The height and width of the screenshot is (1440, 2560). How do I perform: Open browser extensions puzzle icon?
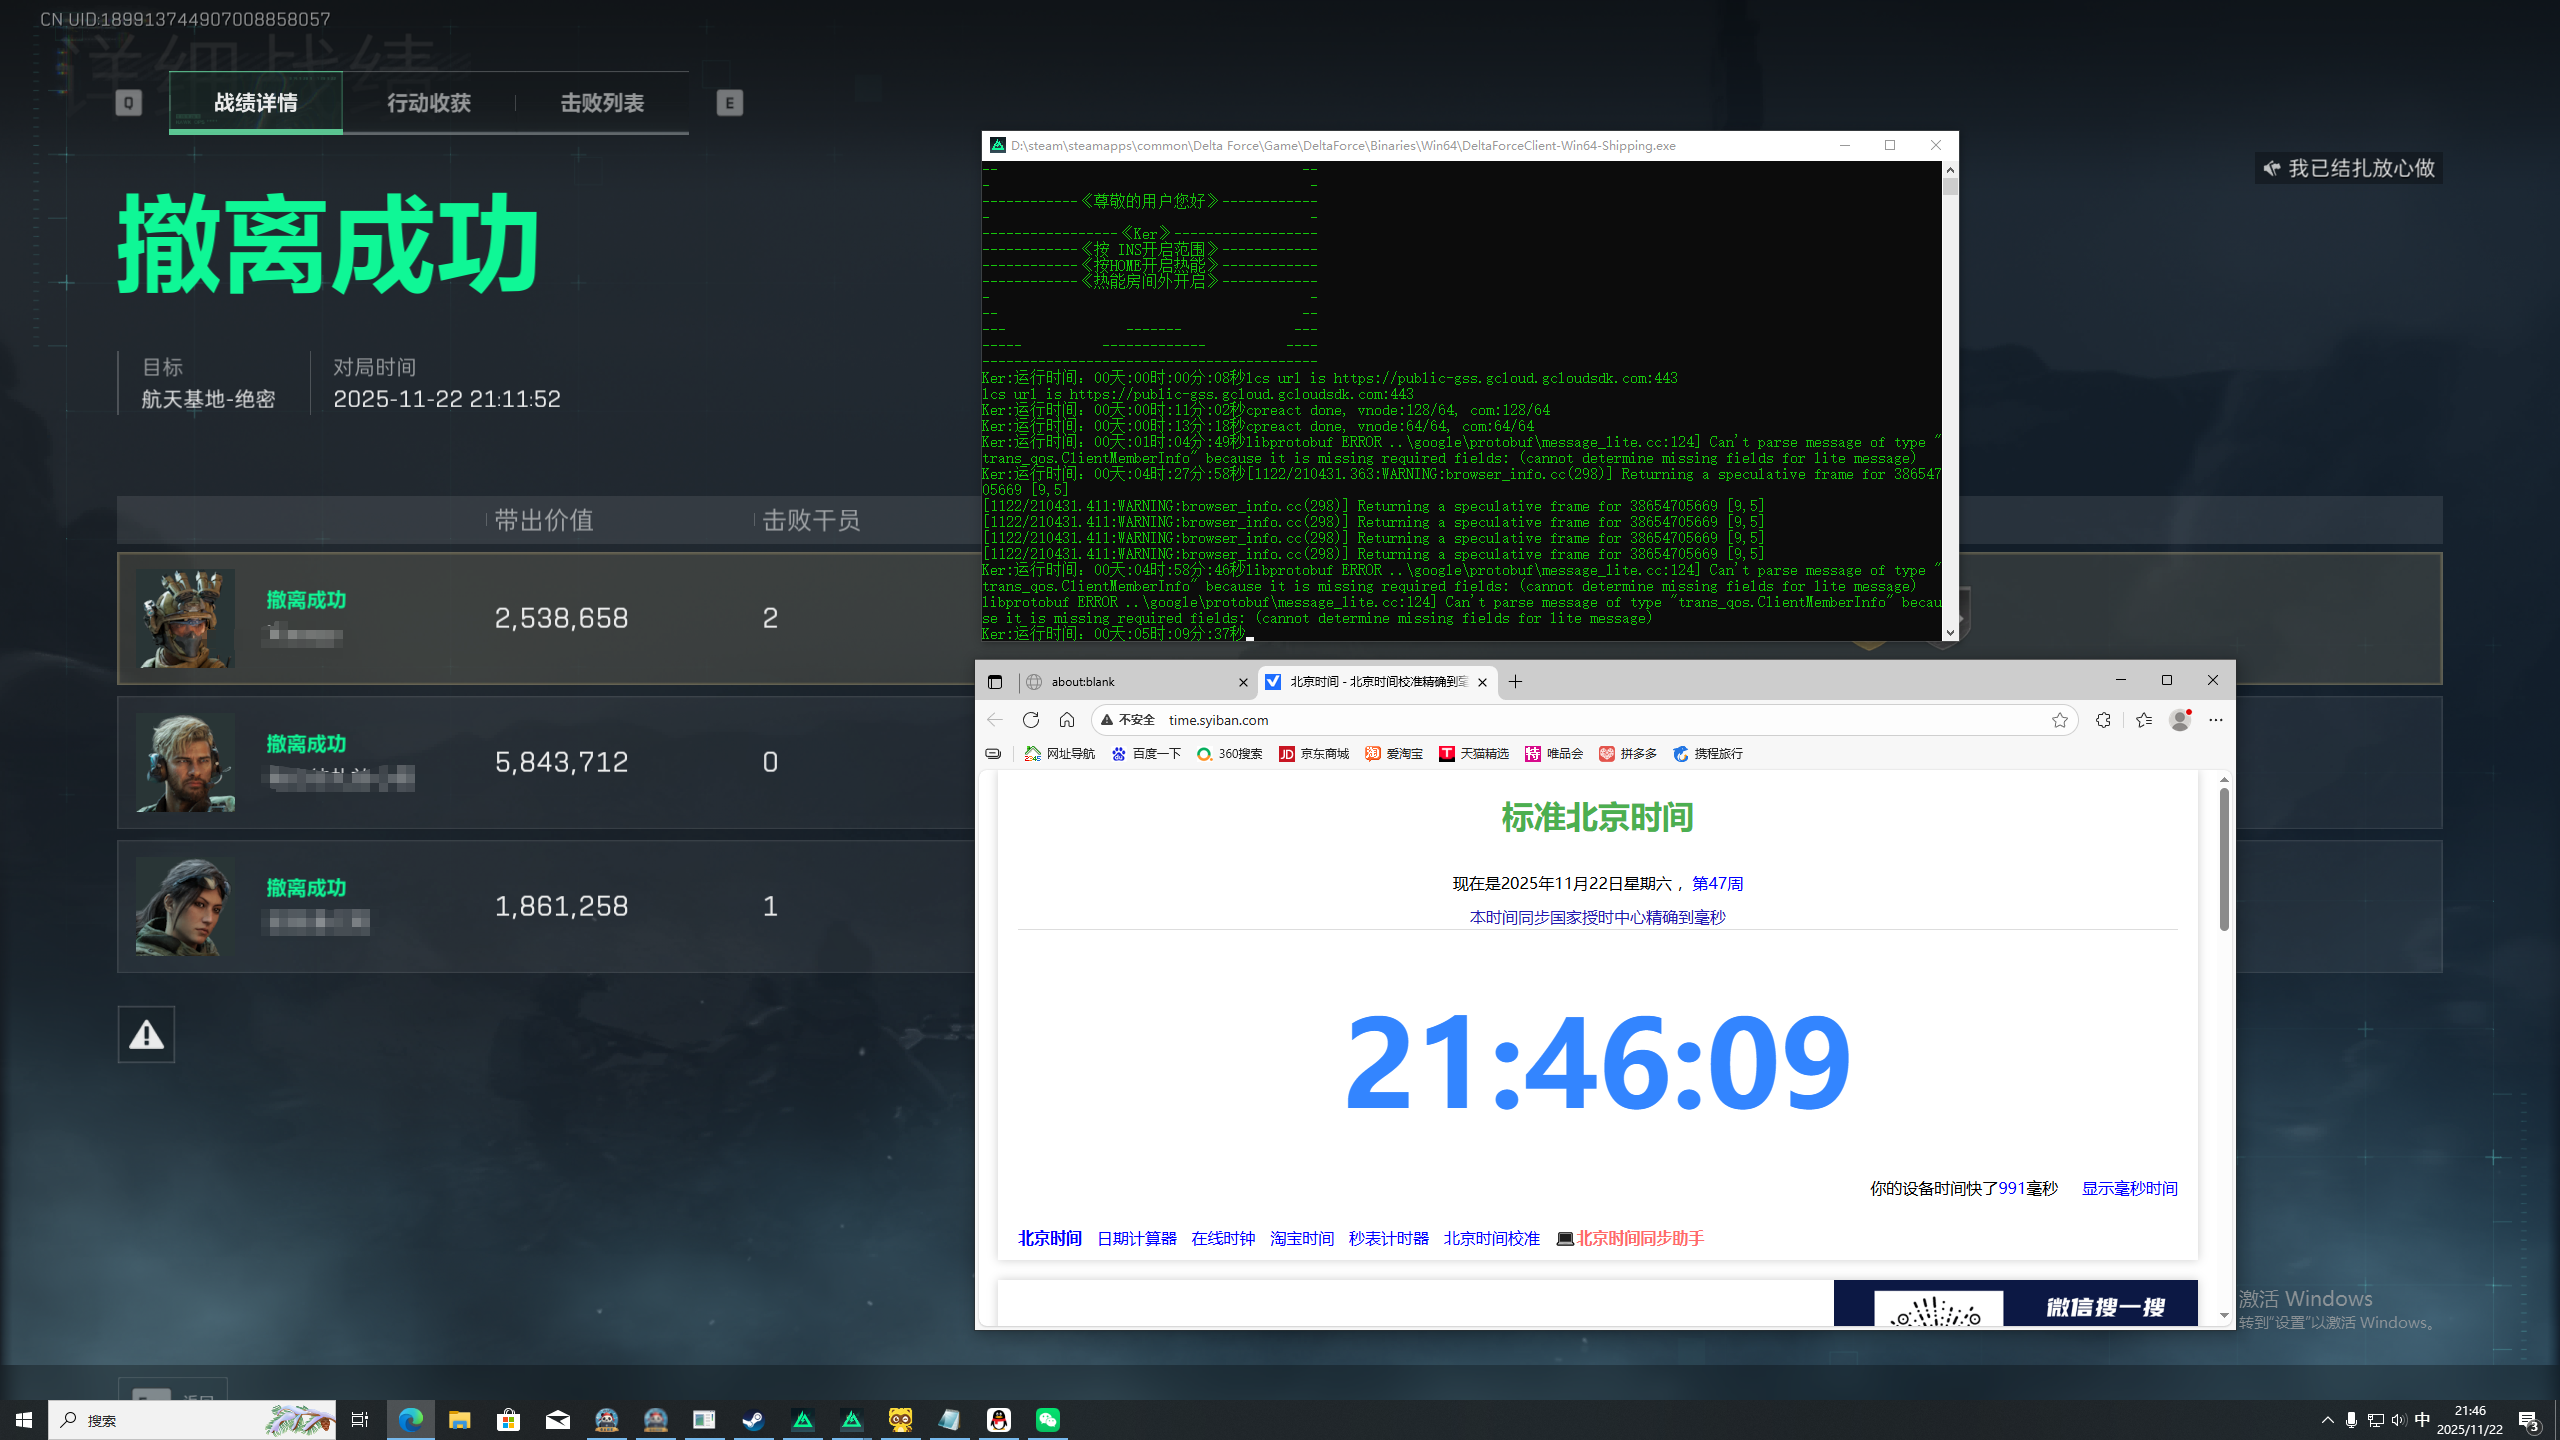(2103, 720)
